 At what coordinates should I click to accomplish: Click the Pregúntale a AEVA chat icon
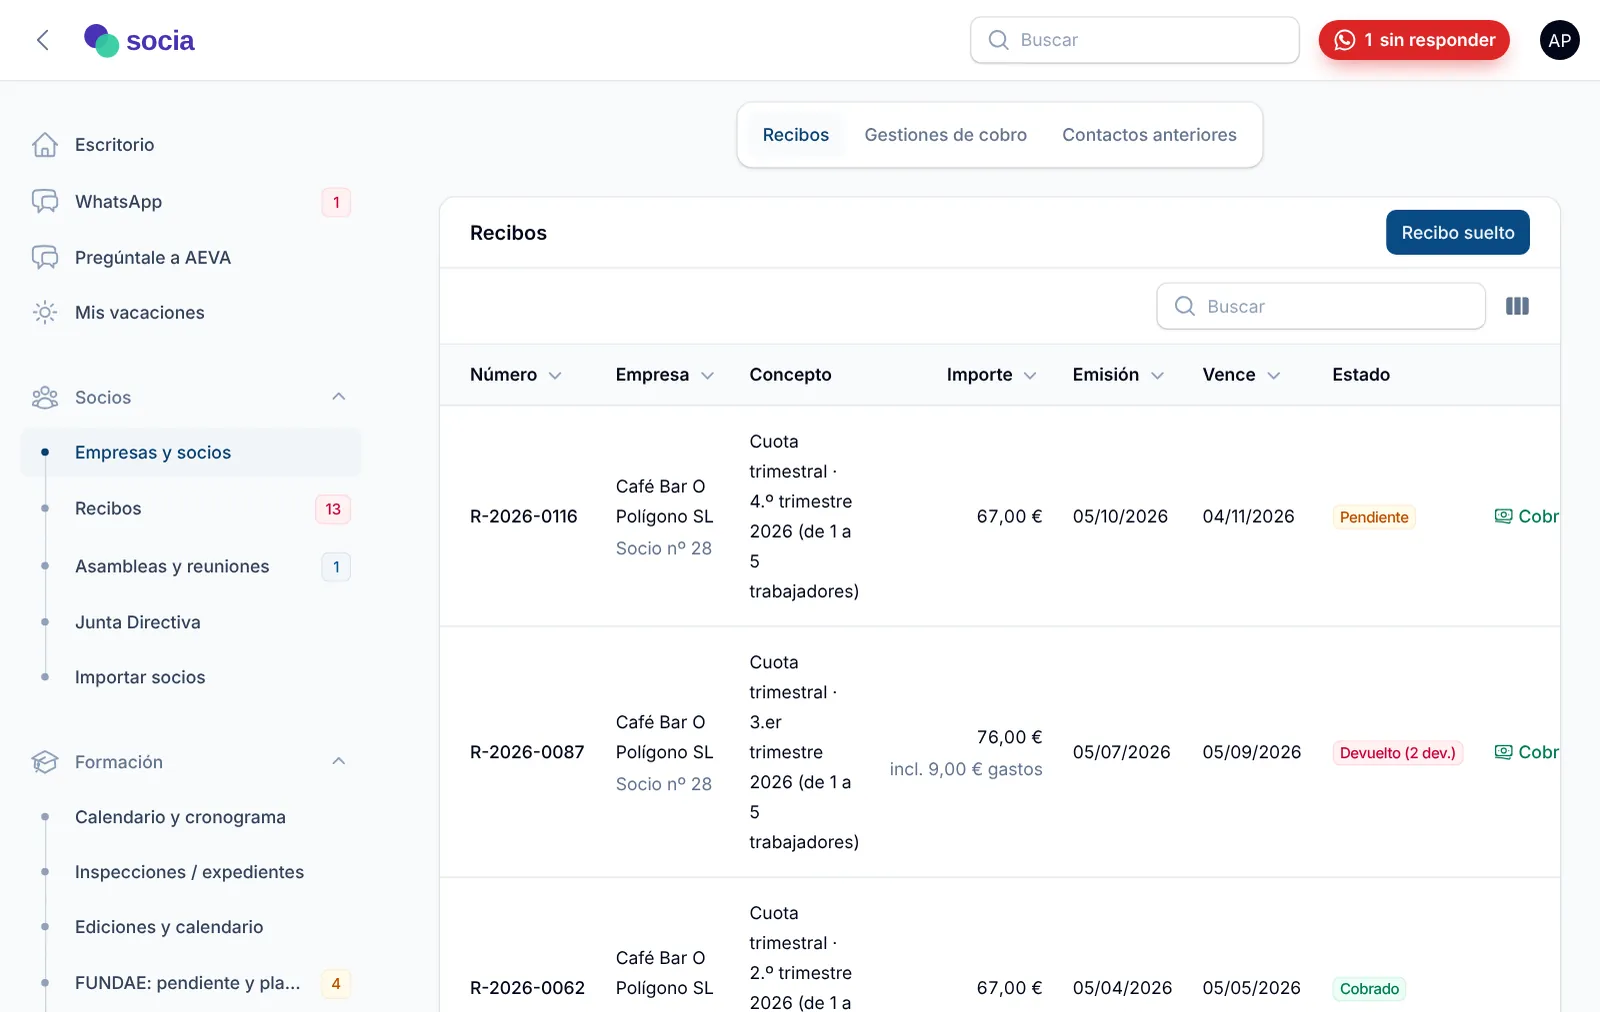45,258
